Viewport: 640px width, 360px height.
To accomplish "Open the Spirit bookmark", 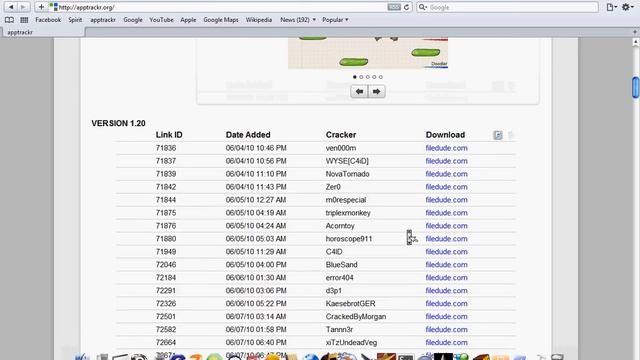I will 75,20.
